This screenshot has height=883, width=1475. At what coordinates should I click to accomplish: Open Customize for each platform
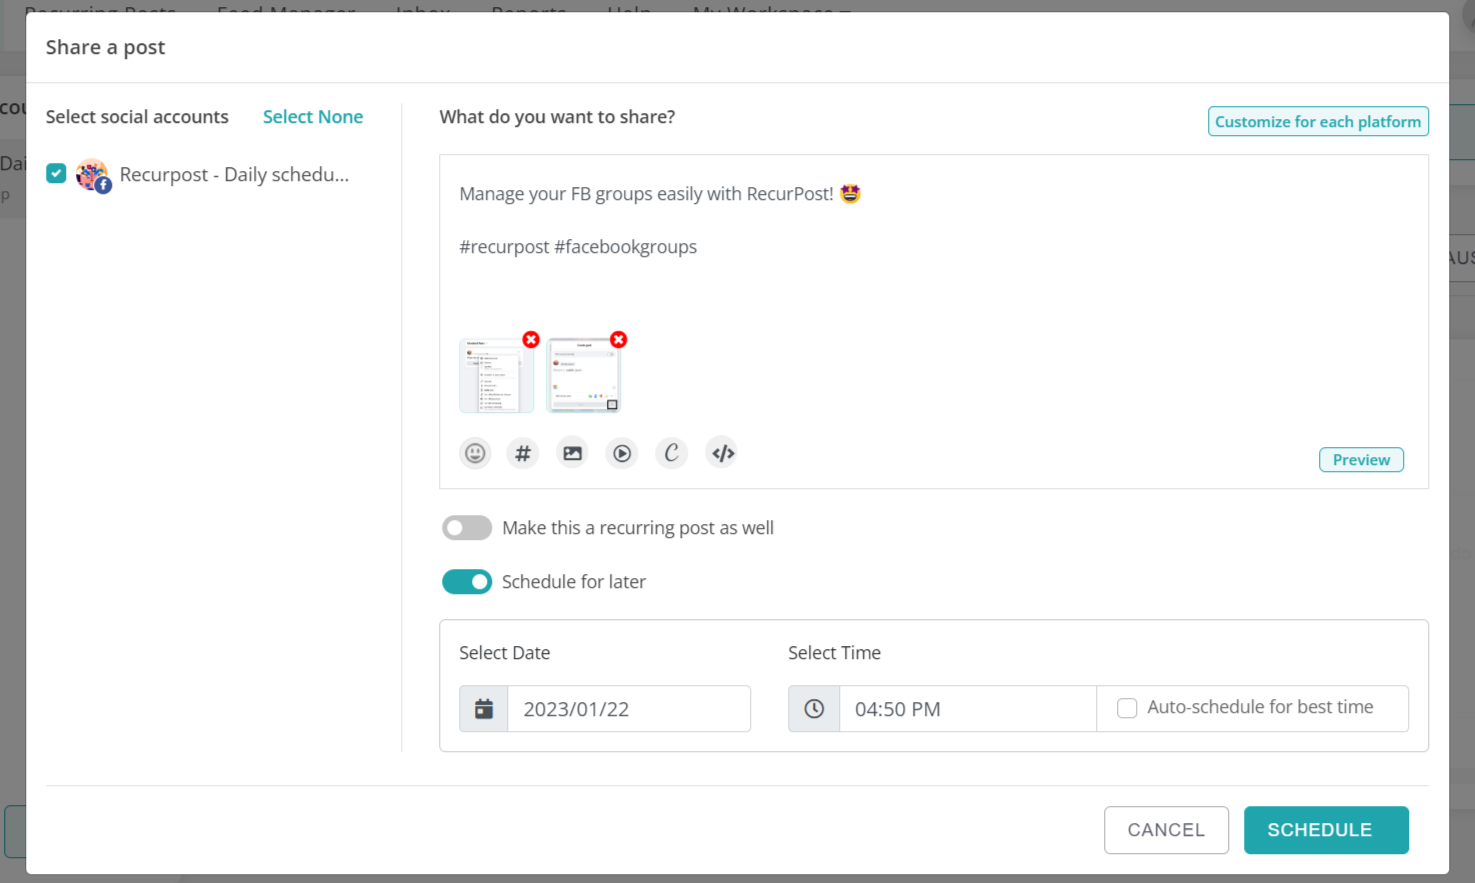pos(1318,121)
